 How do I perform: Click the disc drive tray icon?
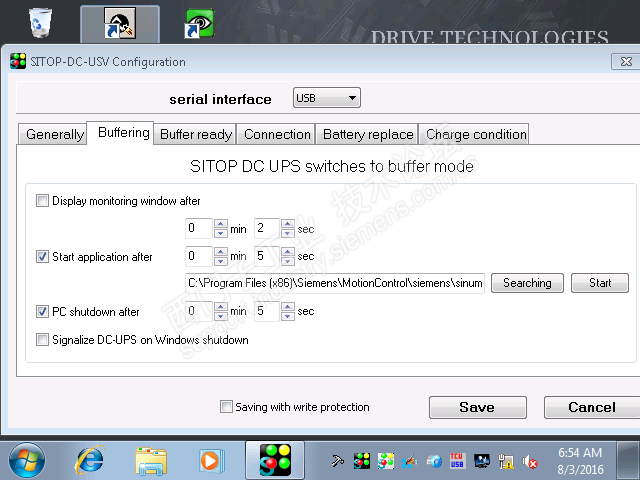pos(434,461)
